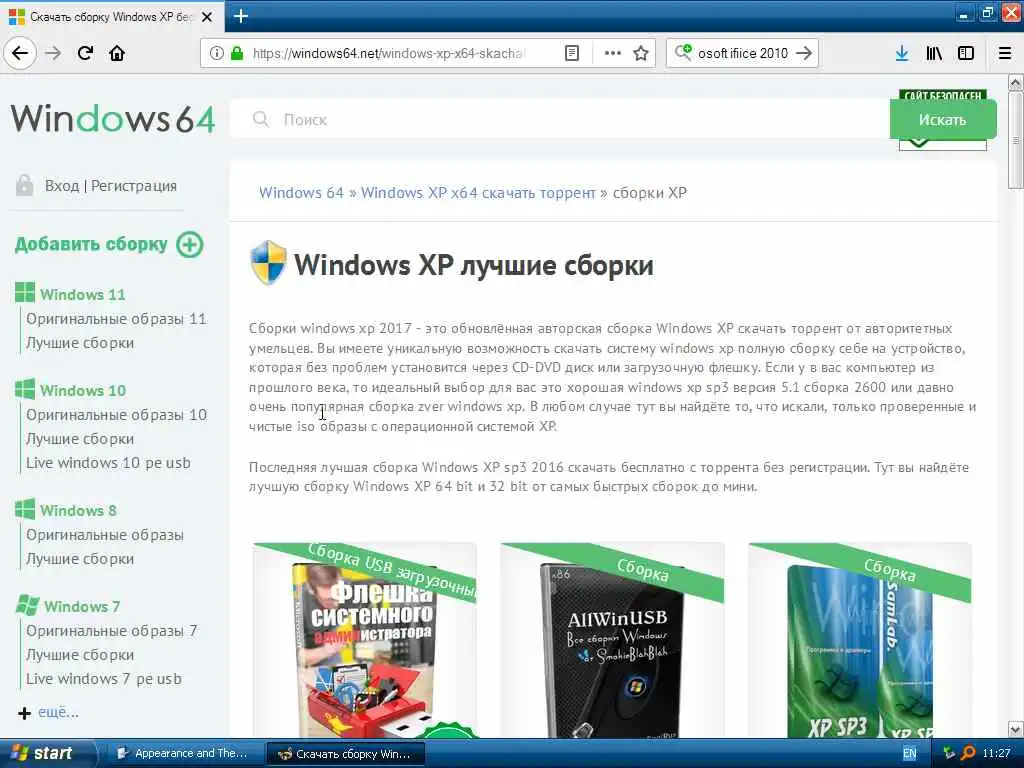Viewport: 1024px width, 768px height.
Task: Click Добавить сборку link
Action: point(91,244)
